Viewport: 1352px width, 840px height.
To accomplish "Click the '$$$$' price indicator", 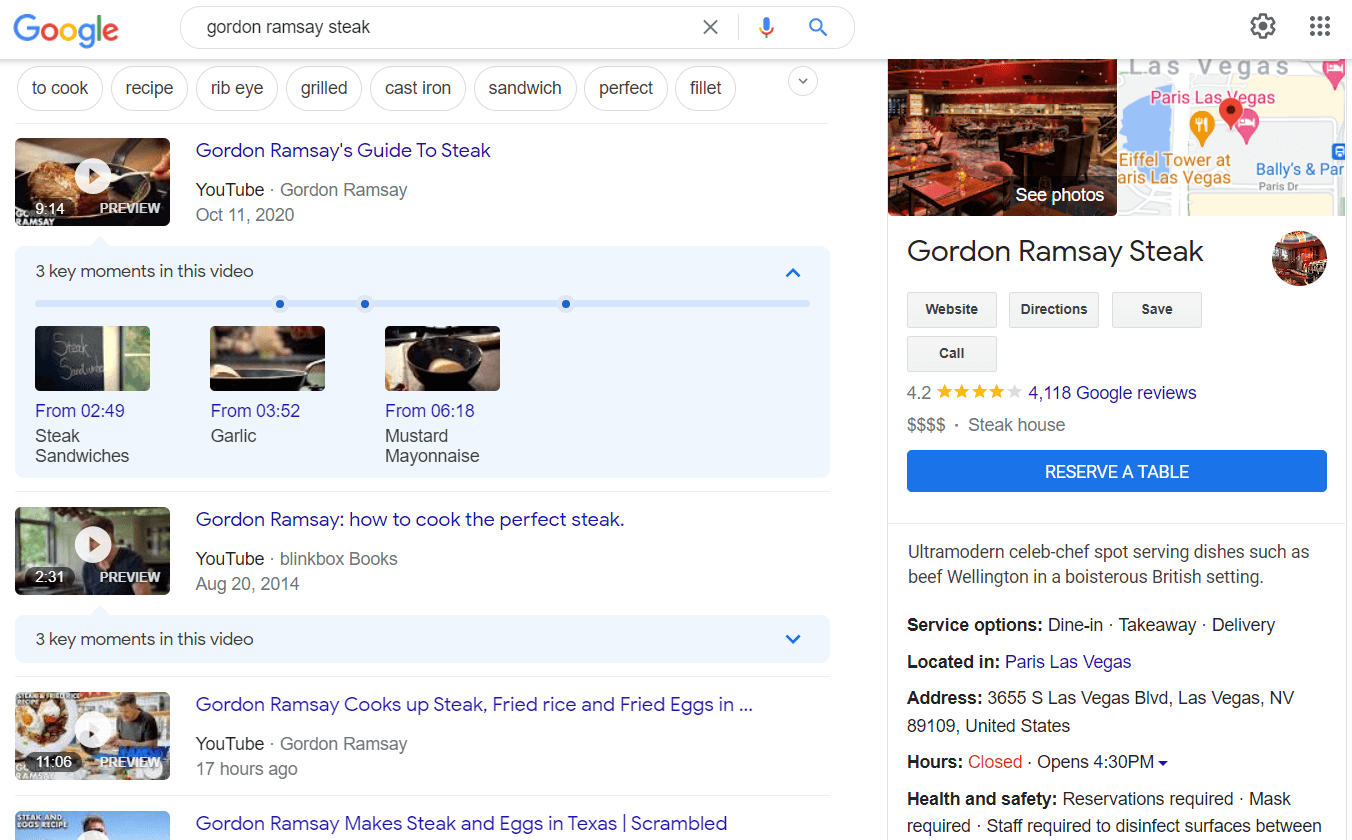I will click(926, 425).
